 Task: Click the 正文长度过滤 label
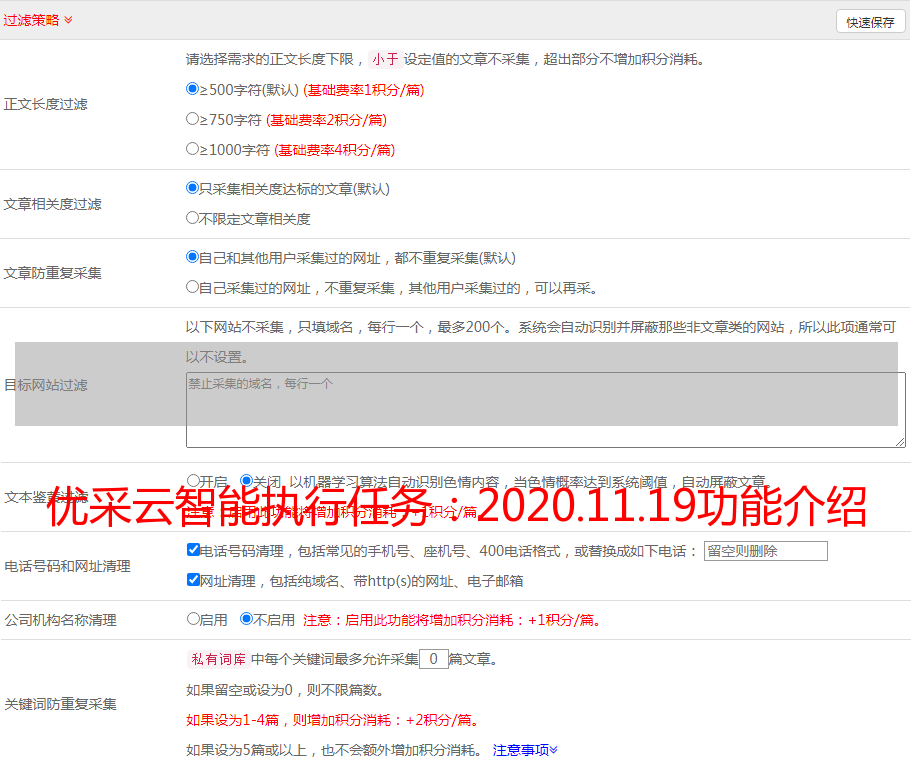(x=46, y=104)
